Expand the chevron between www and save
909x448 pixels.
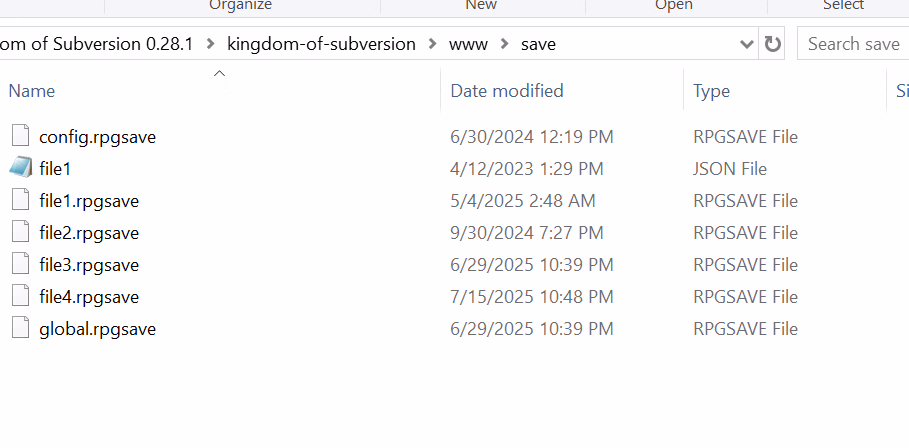(504, 44)
